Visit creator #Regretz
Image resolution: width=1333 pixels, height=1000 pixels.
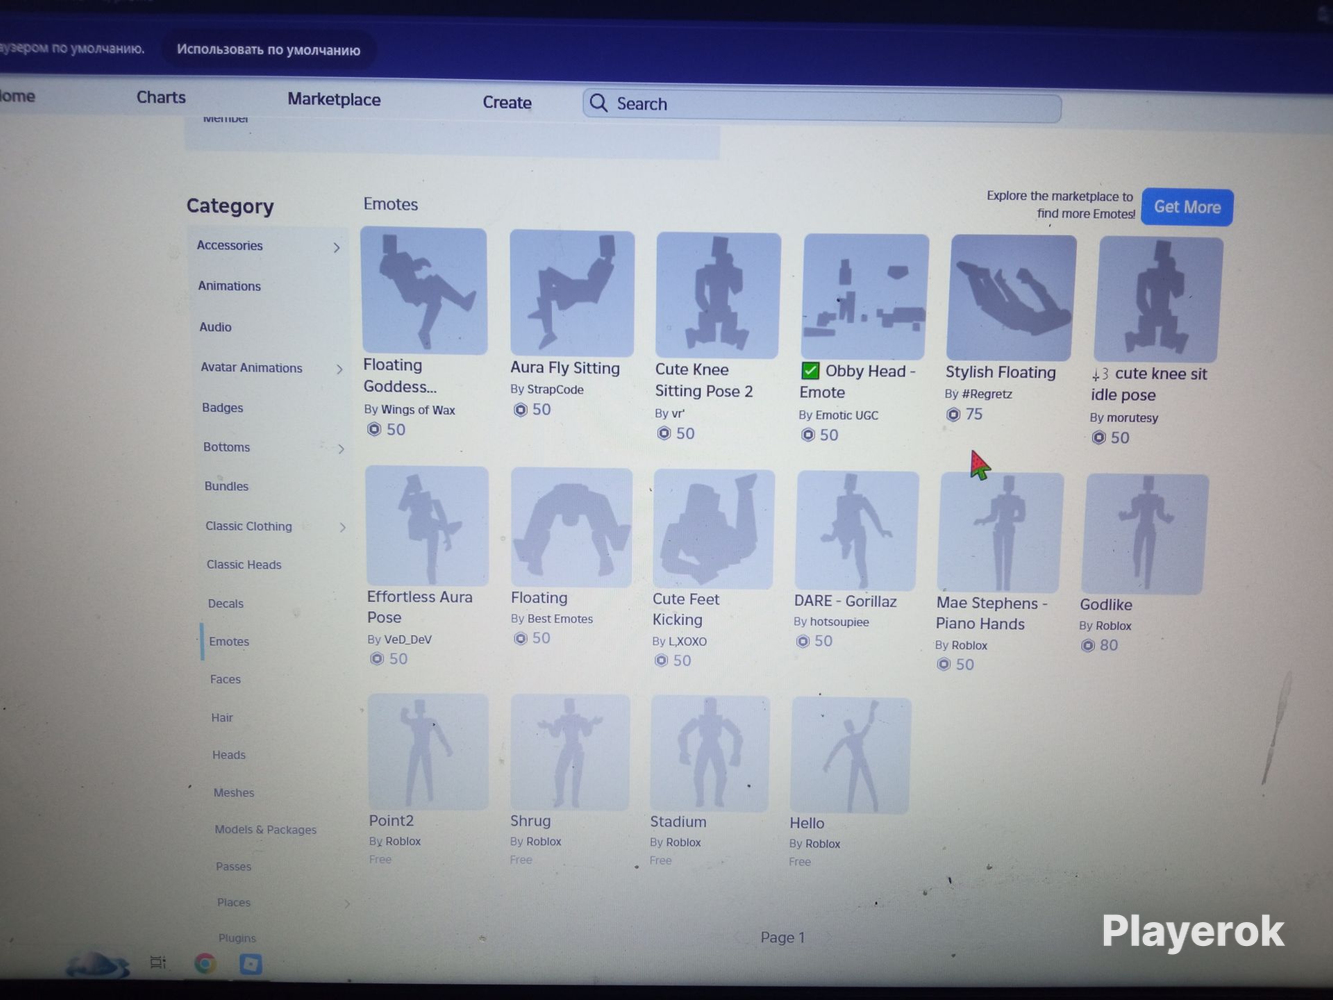click(987, 394)
